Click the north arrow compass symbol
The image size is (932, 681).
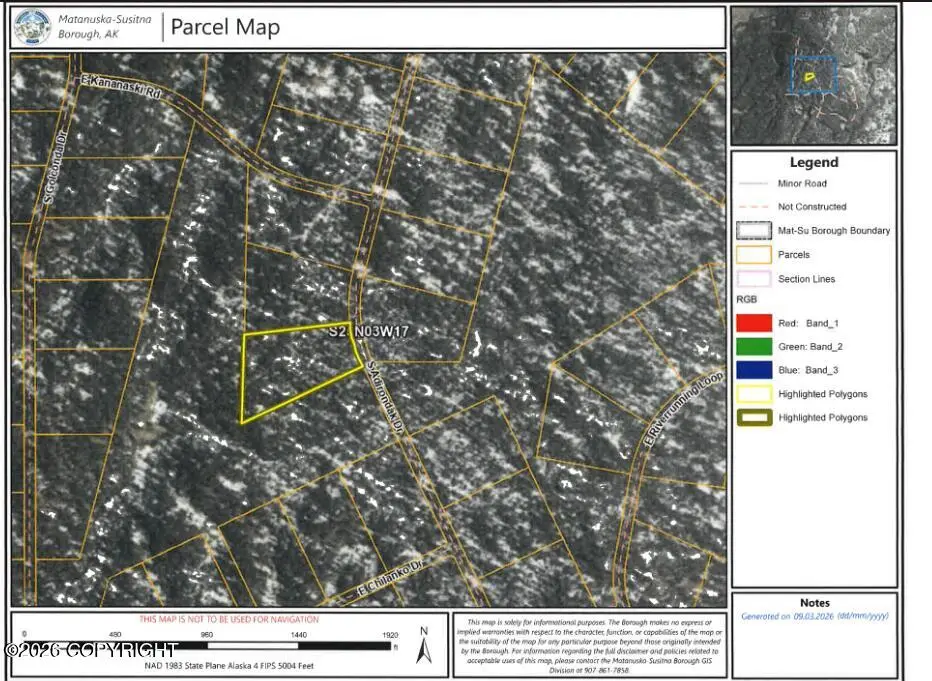tap(424, 646)
